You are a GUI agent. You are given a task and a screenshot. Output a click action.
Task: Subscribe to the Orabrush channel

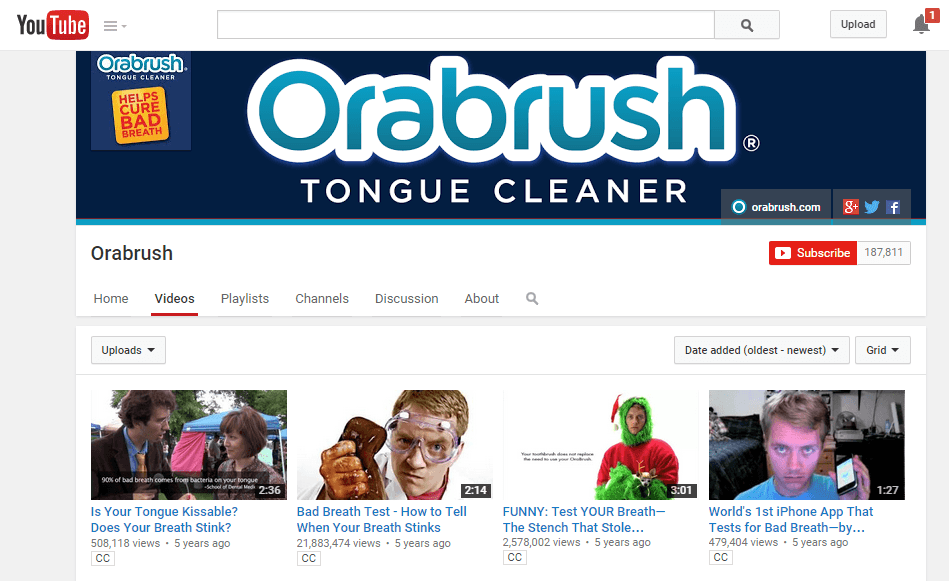[813, 253]
